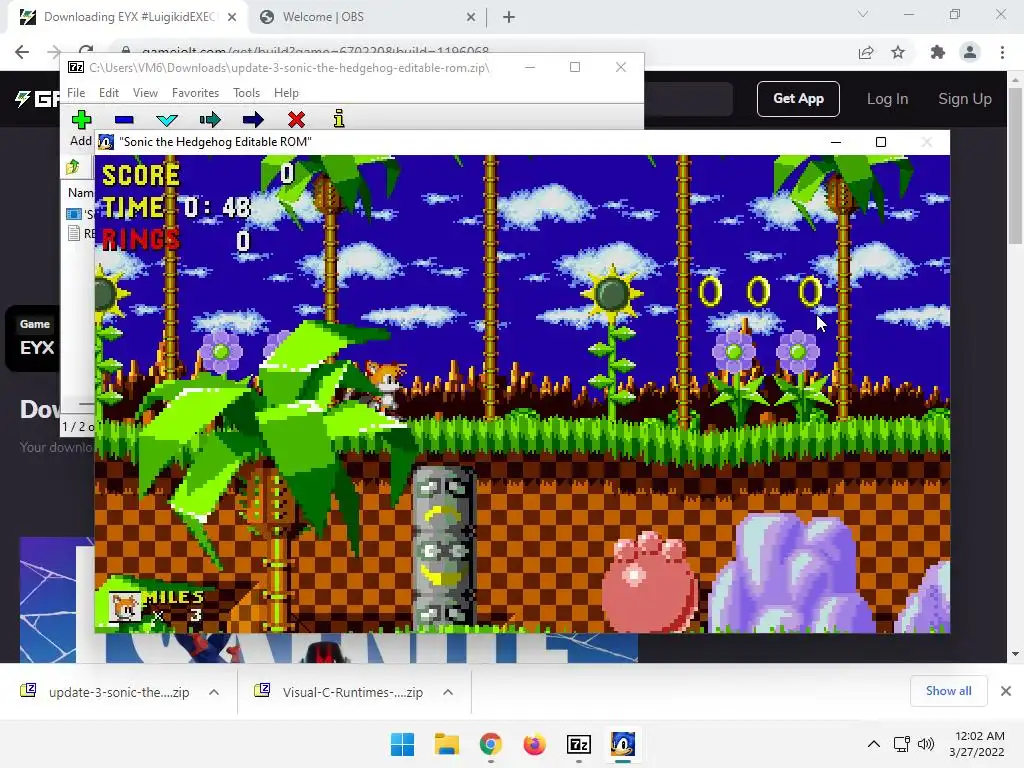Click the Chrome share page icon
The height and width of the screenshot is (768, 1024).
click(866, 52)
